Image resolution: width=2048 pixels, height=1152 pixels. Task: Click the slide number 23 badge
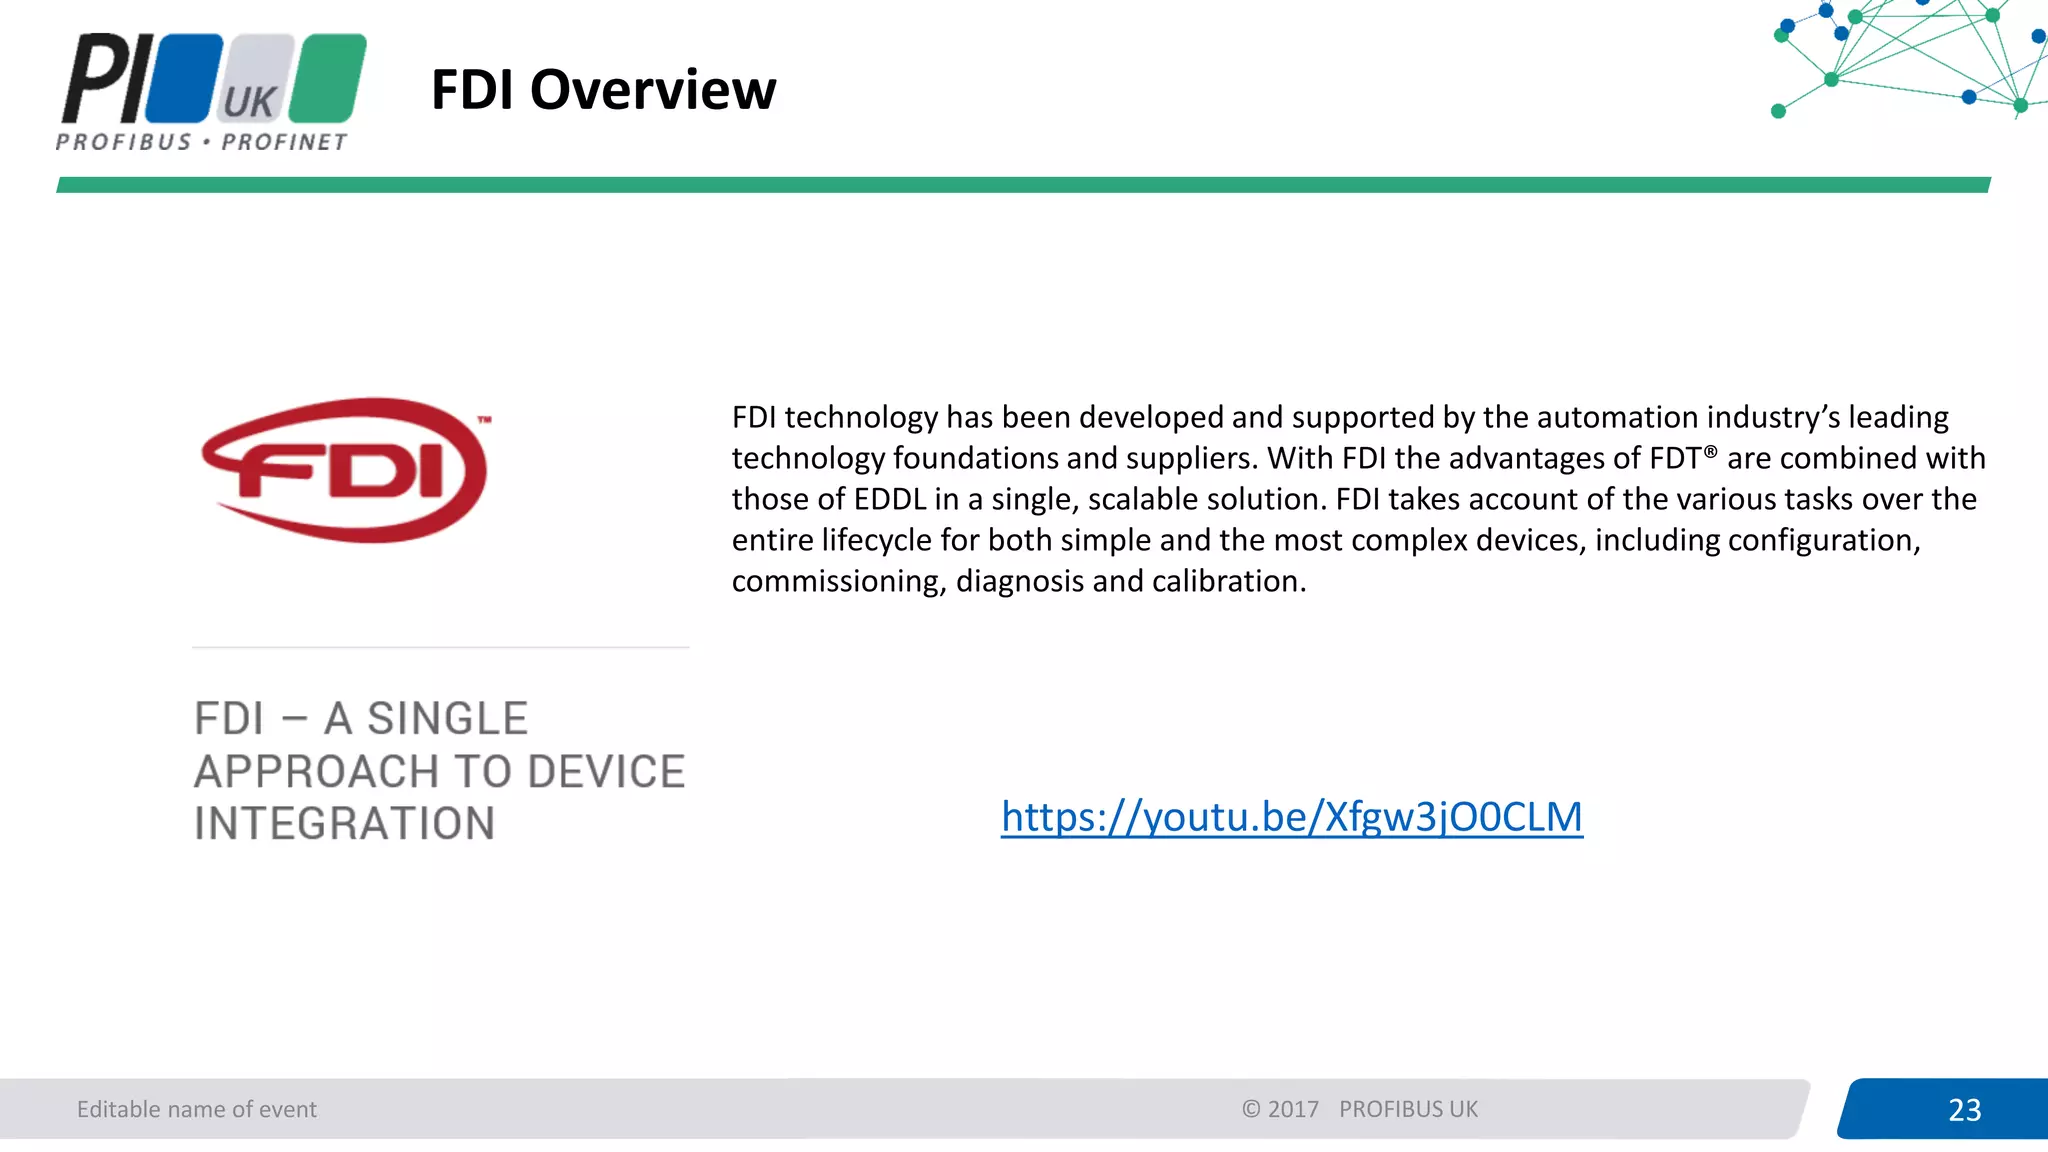coord(1944,1109)
